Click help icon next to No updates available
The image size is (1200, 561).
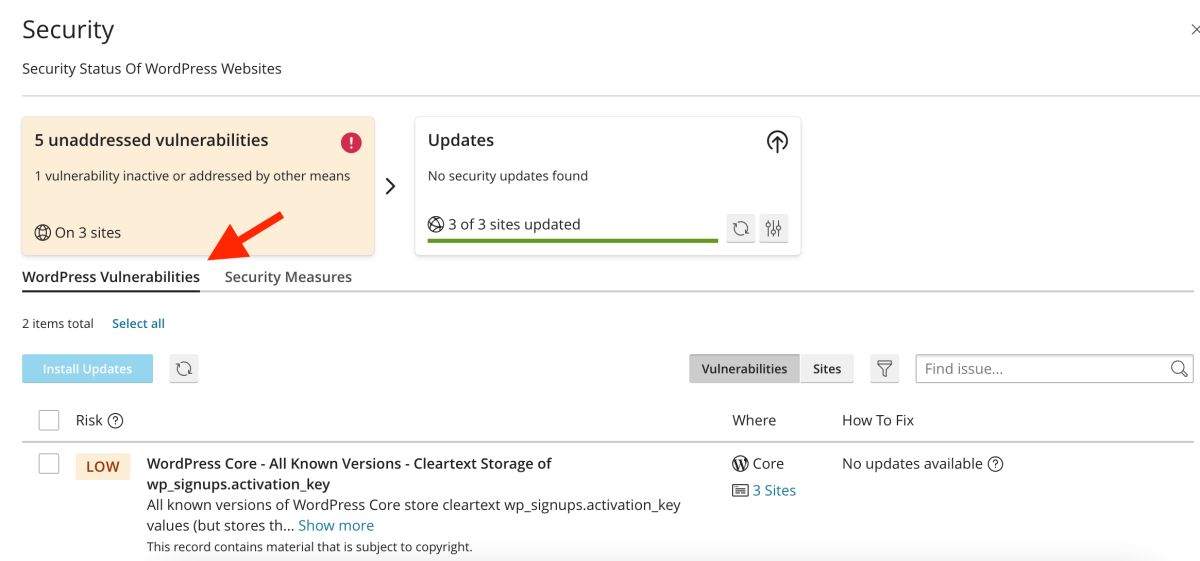[995, 464]
